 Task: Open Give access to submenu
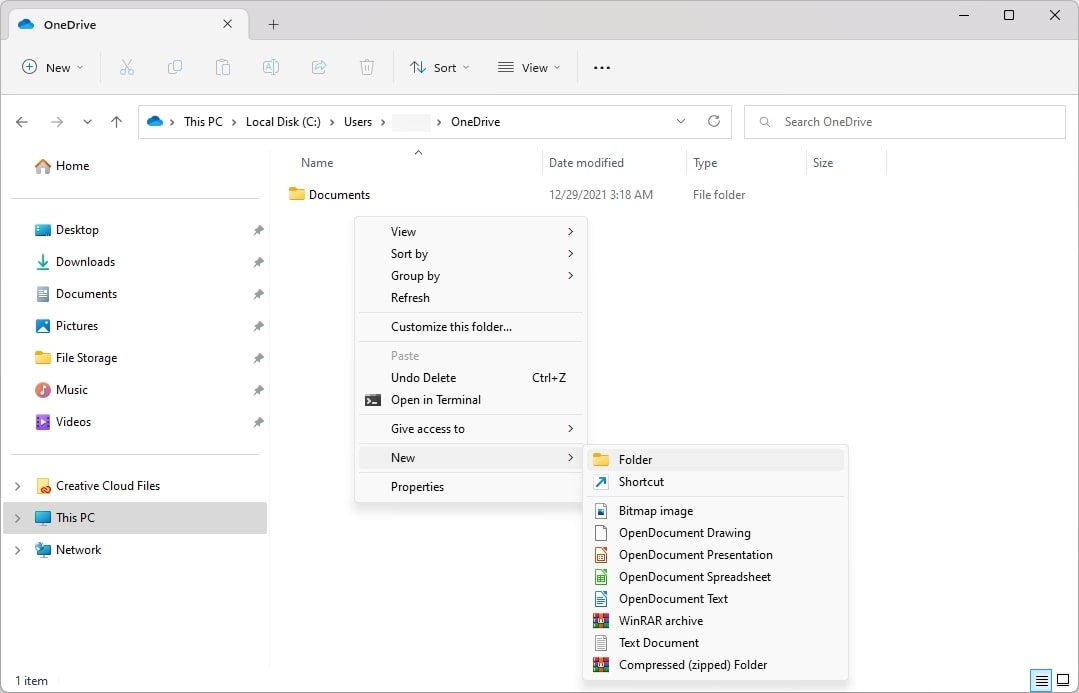tap(471, 429)
